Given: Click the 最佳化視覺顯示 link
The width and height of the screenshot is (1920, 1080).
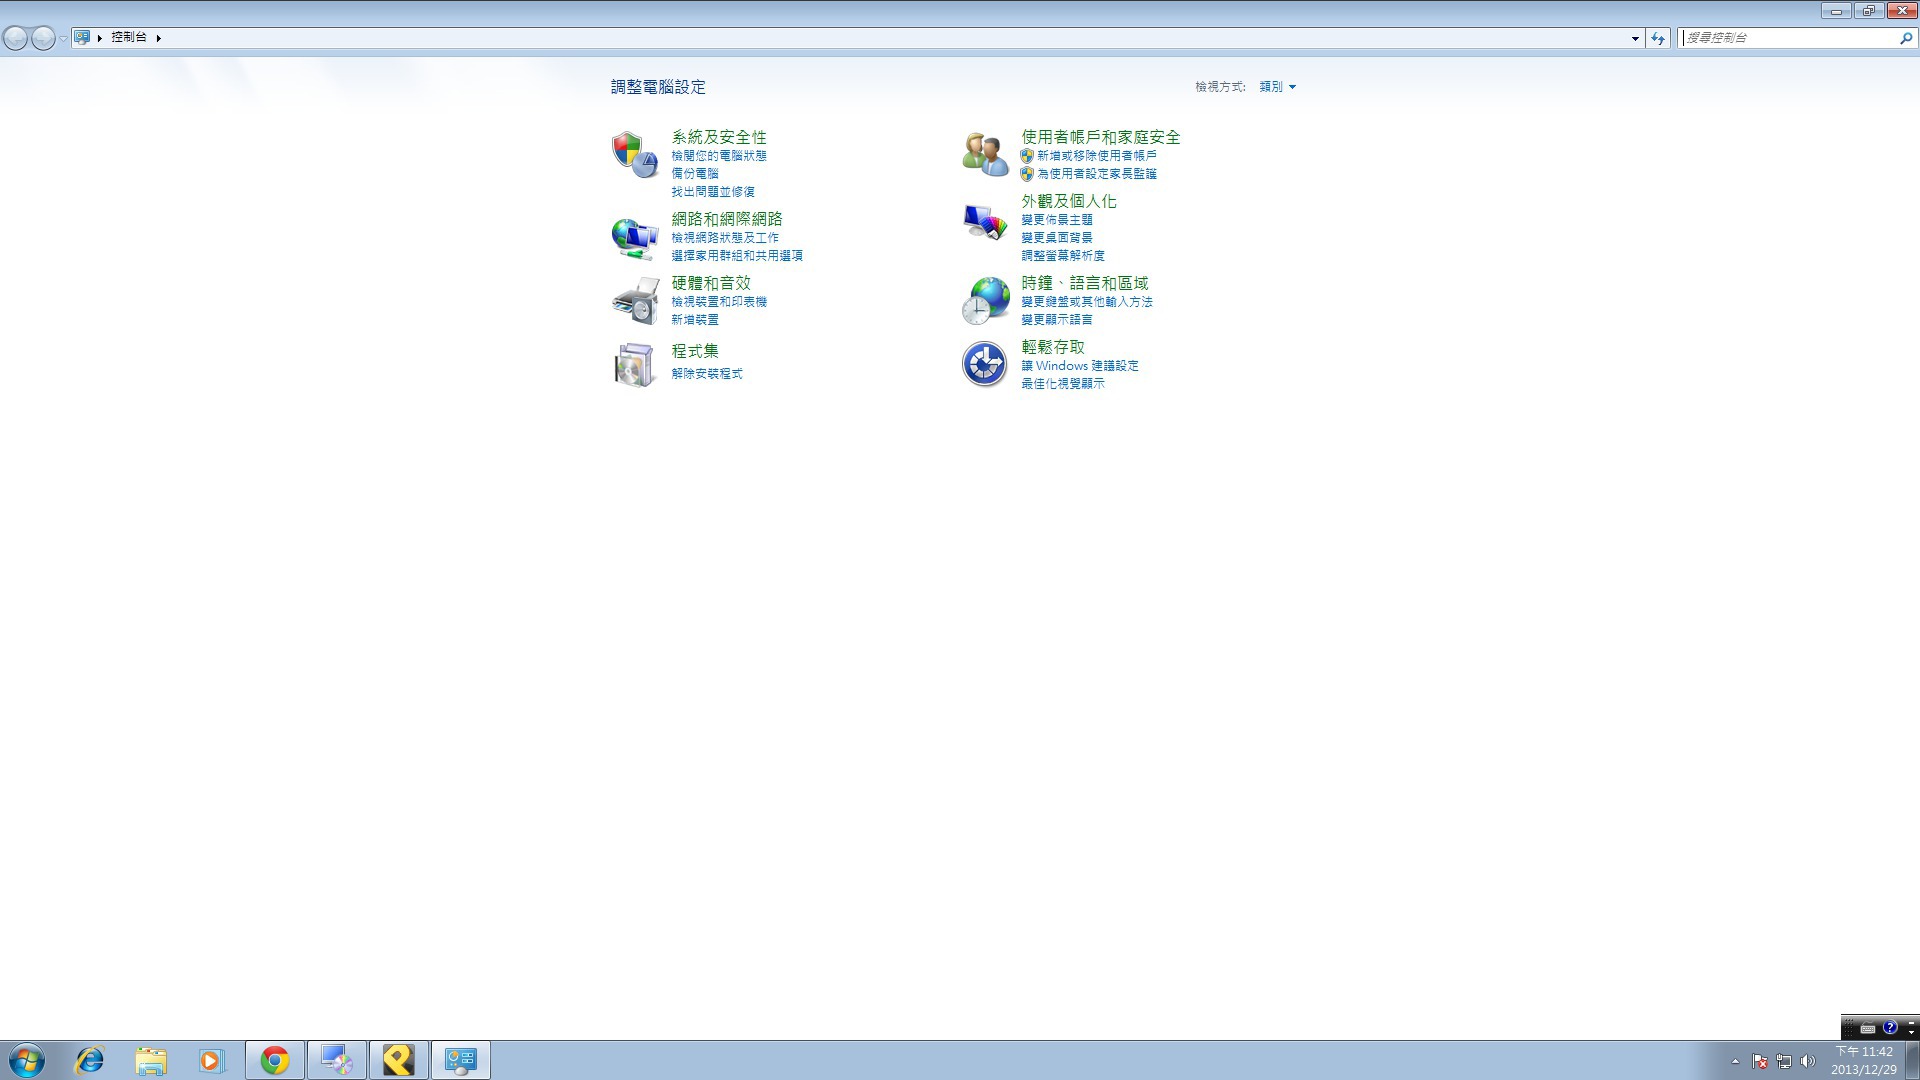Looking at the screenshot, I should click(x=1063, y=384).
